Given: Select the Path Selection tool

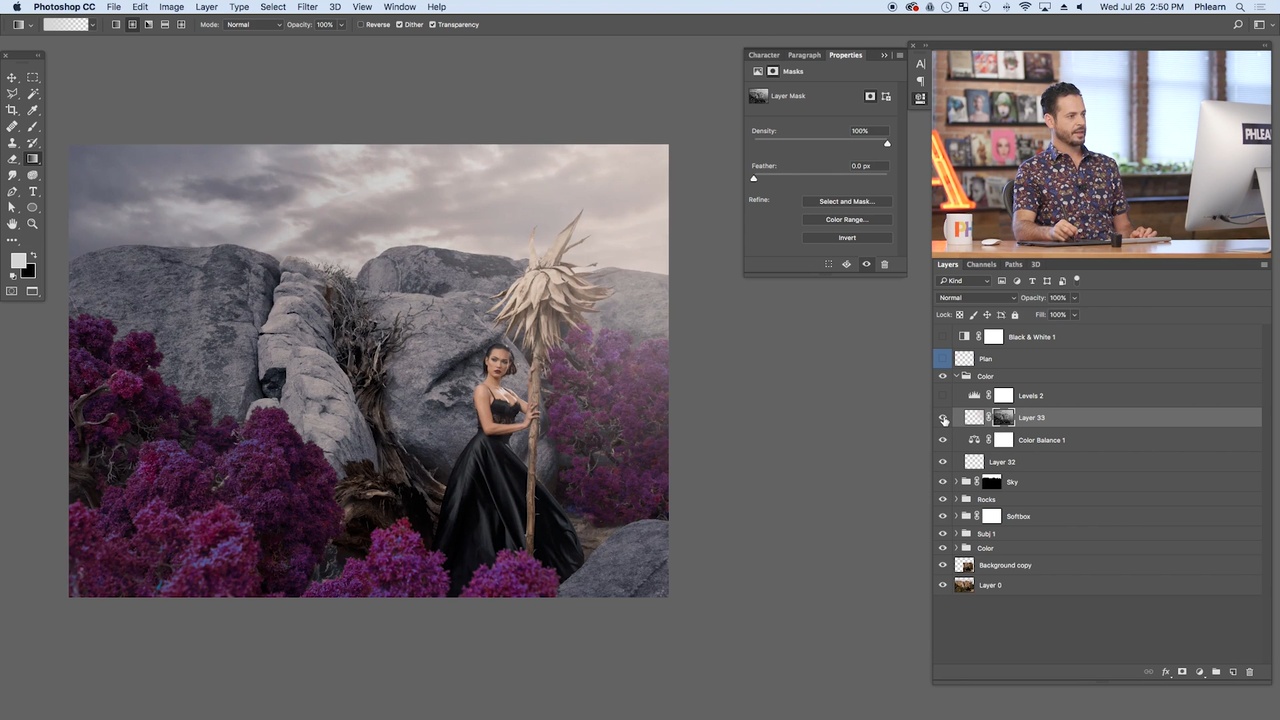Looking at the screenshot, I should tap(12, 208).
